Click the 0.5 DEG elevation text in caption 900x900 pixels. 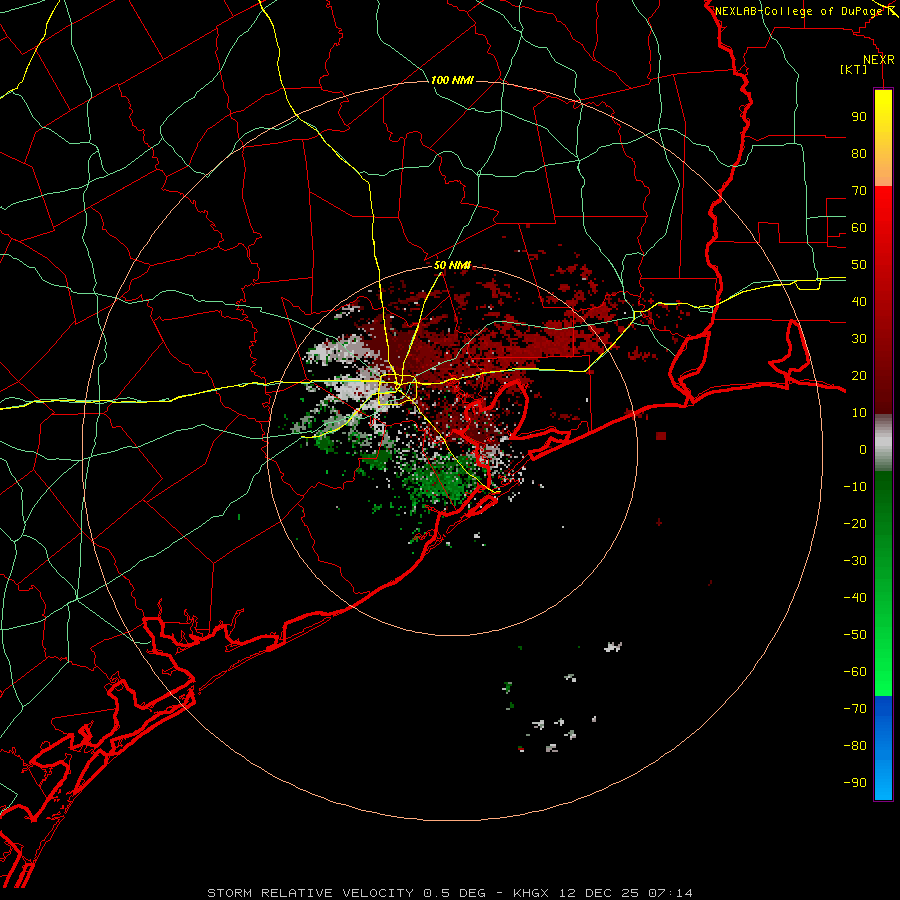pos(455,893)
